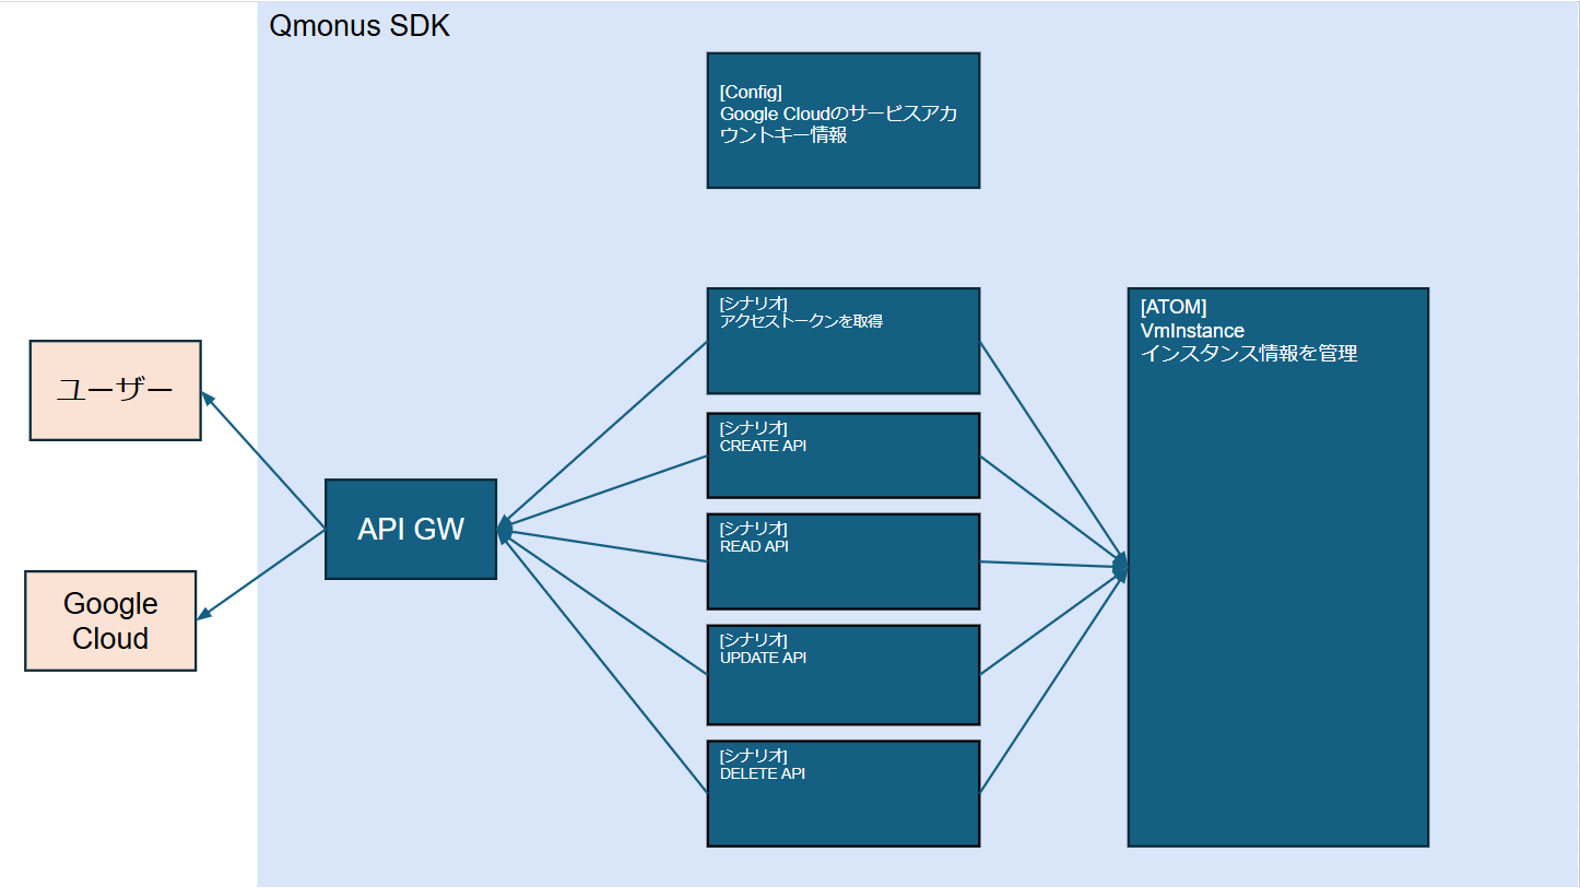The width and height of the screenshot is (1580, 888).
Task: Select the ユーザー box
Action: tap(115, 390)
